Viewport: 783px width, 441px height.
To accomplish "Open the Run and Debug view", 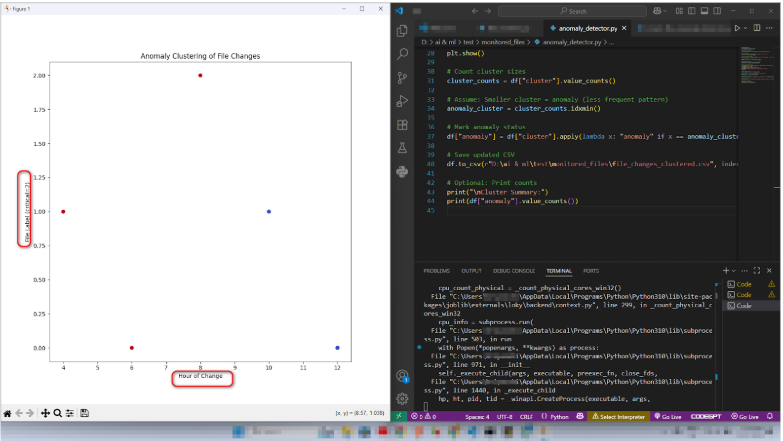I will [402, 101].
